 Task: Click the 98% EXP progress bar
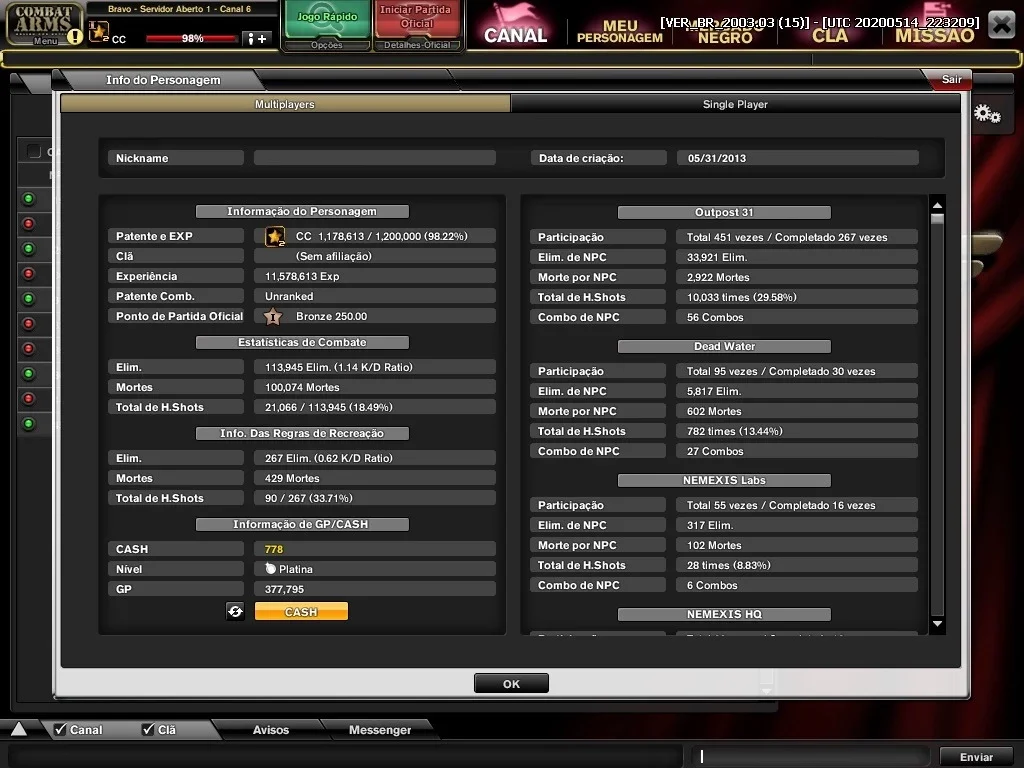point(191,39)
